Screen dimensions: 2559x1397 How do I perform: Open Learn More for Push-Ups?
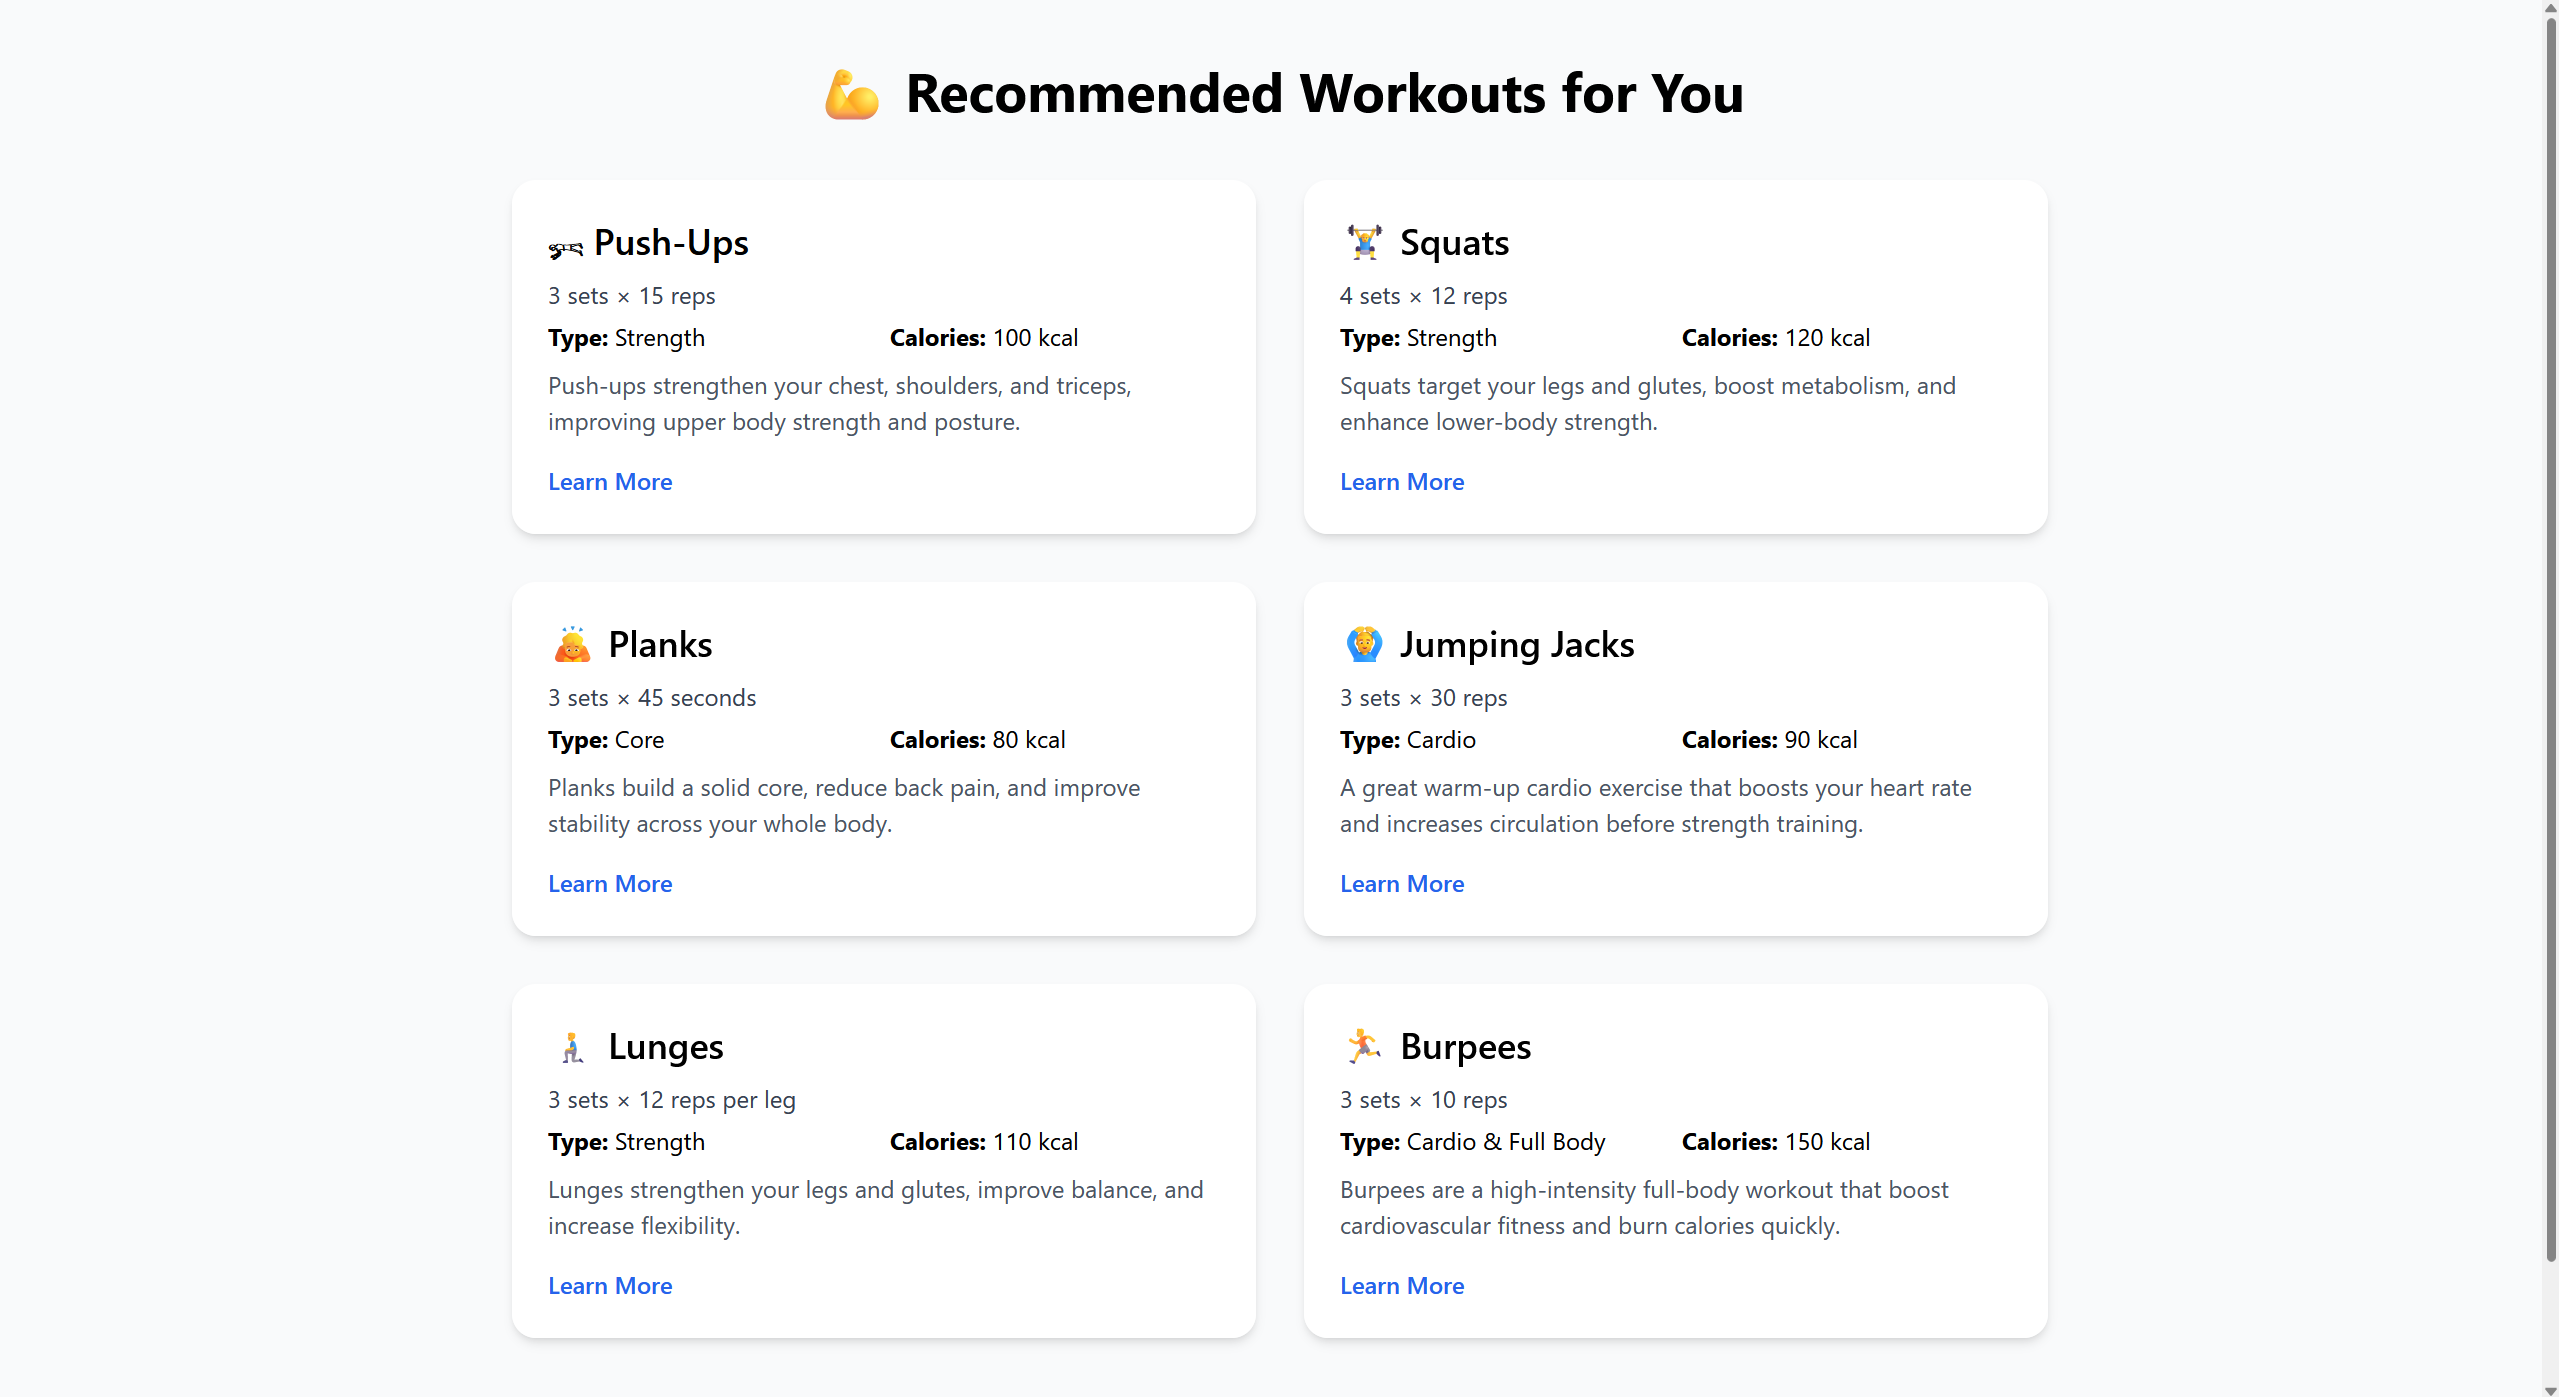click(610, 482)
